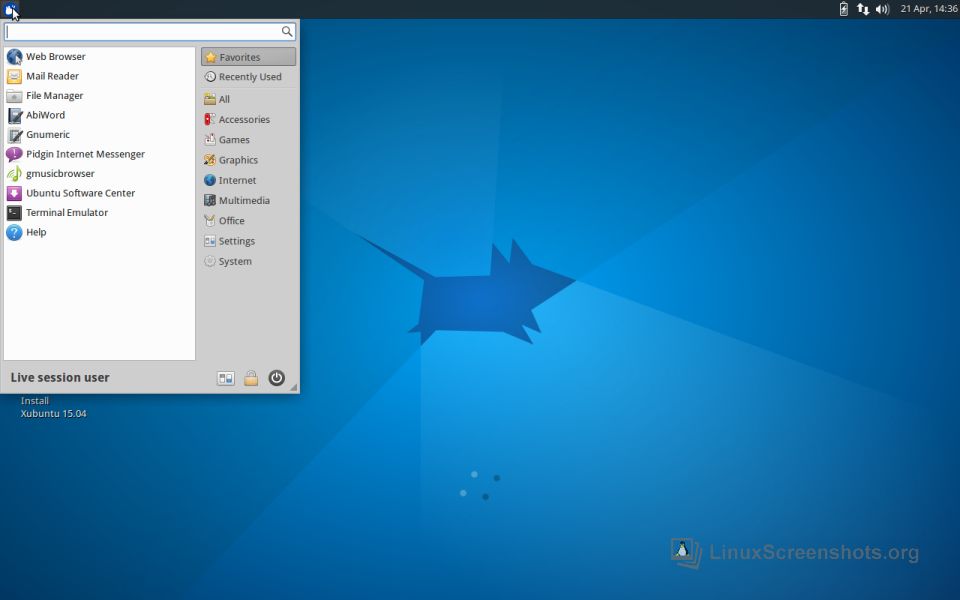
Task: Expand the Accessories category
Action: coord(243,120)
